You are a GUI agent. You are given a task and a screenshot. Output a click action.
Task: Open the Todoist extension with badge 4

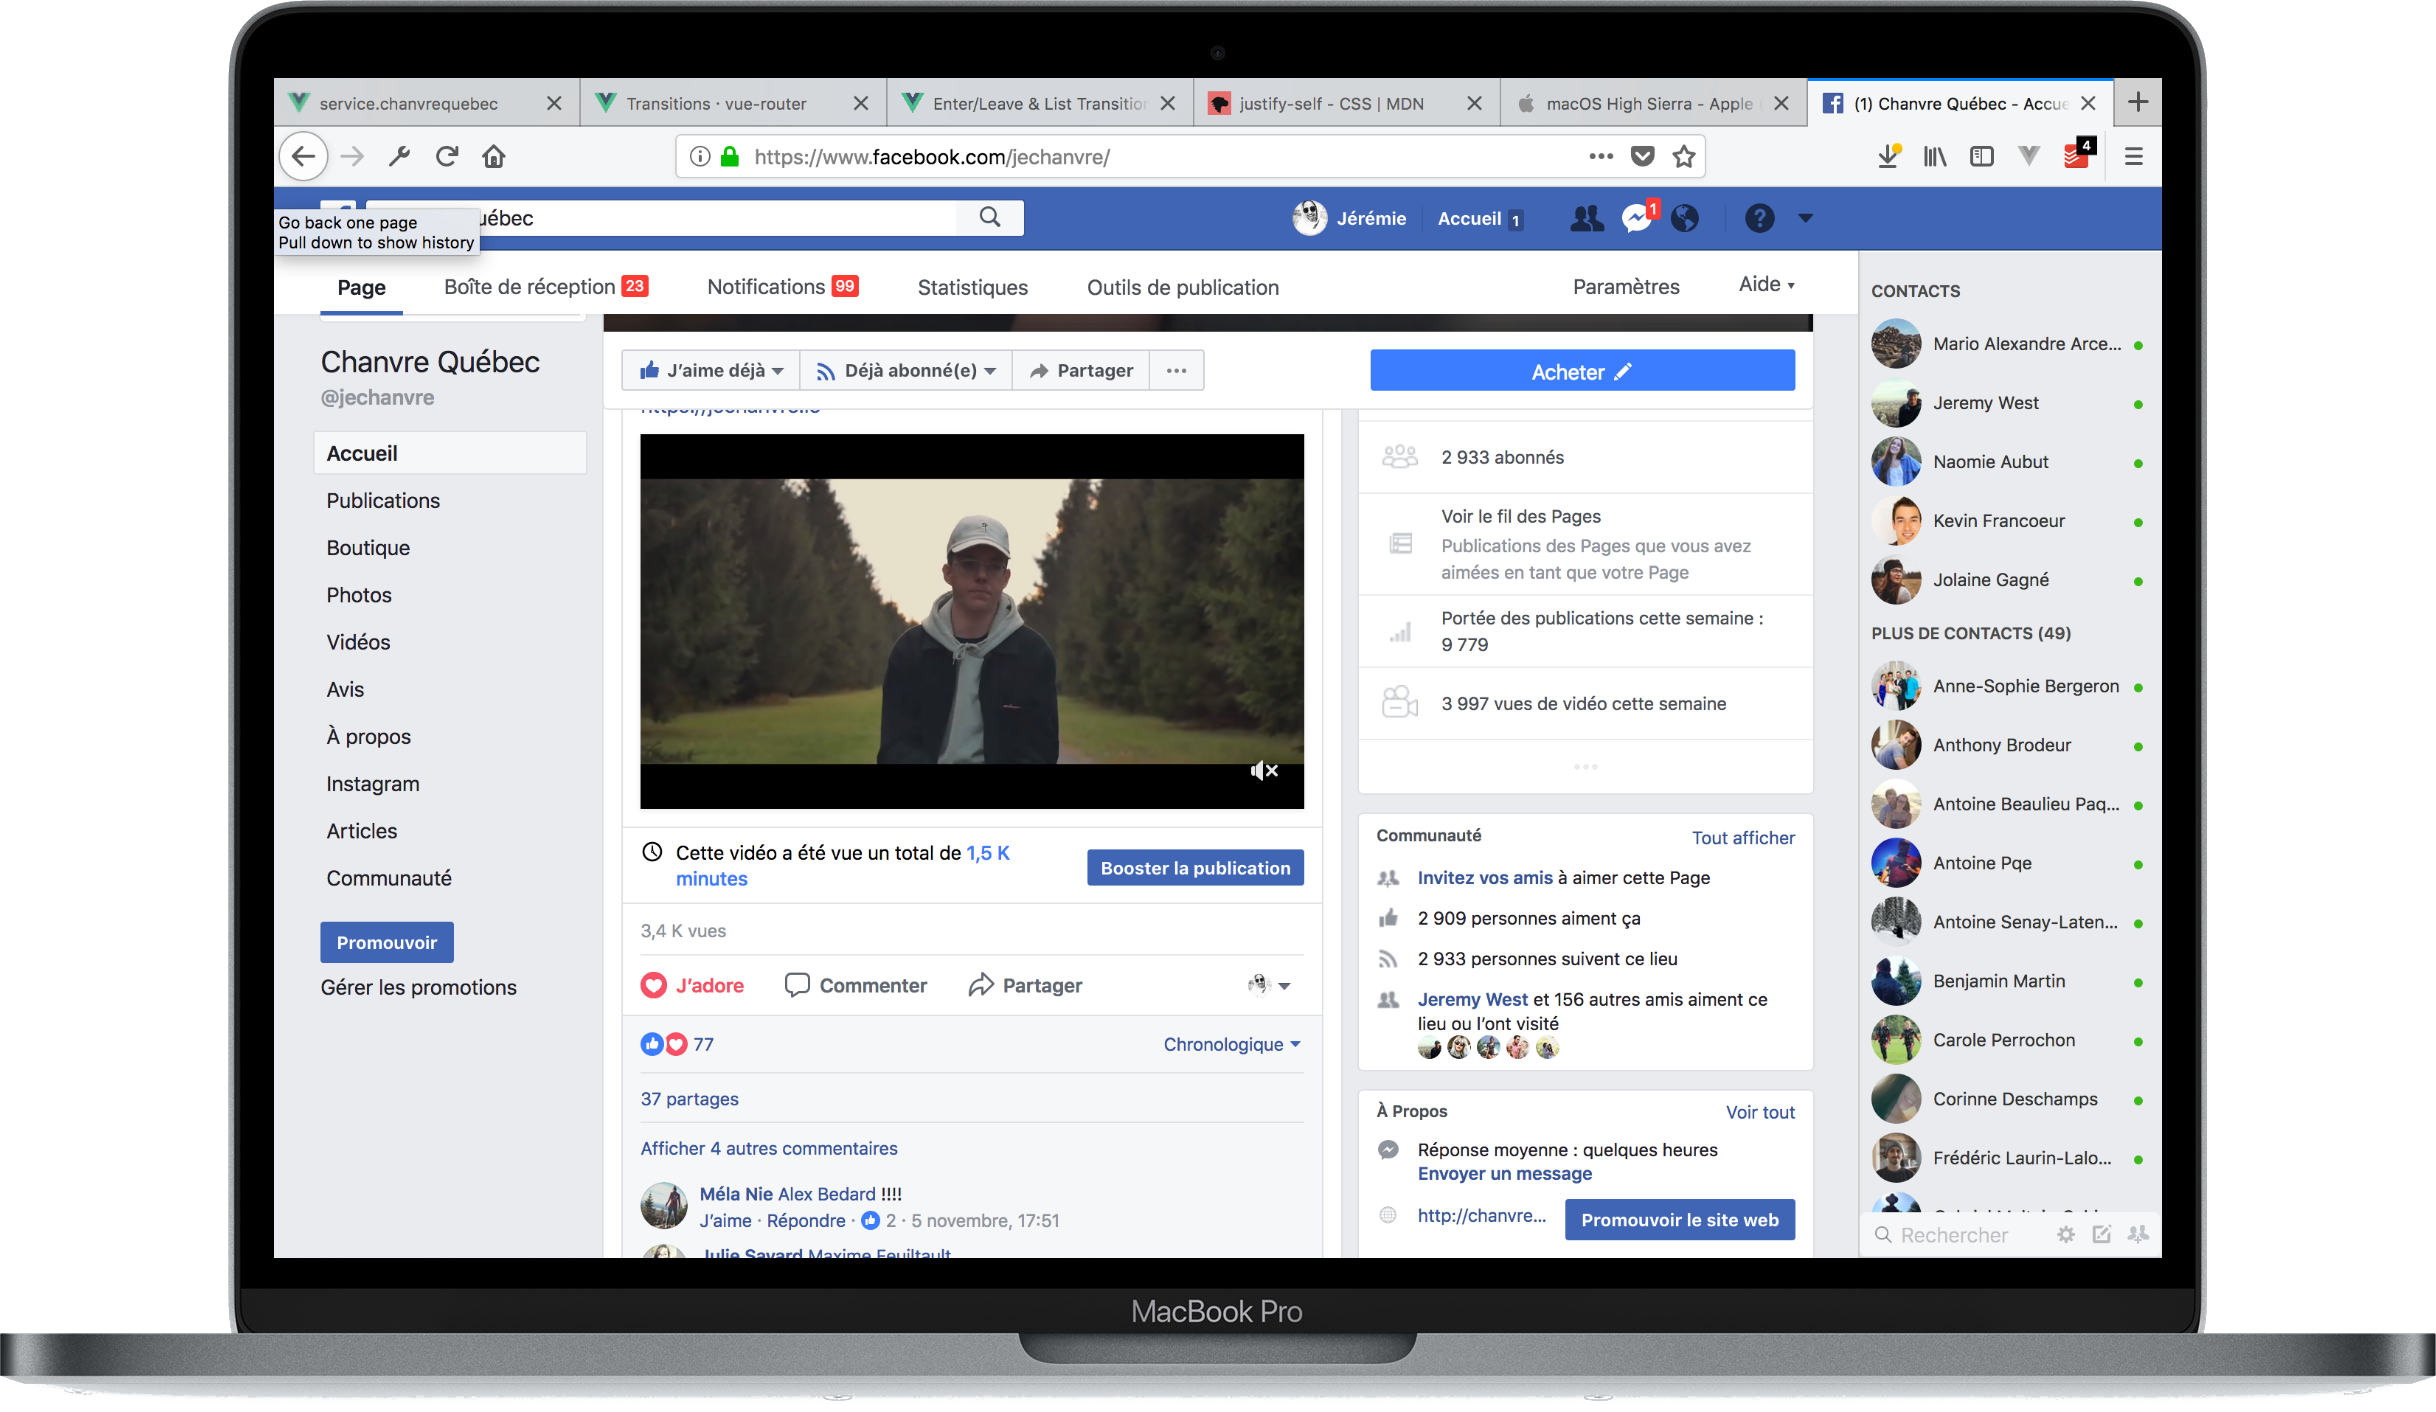2078,154
